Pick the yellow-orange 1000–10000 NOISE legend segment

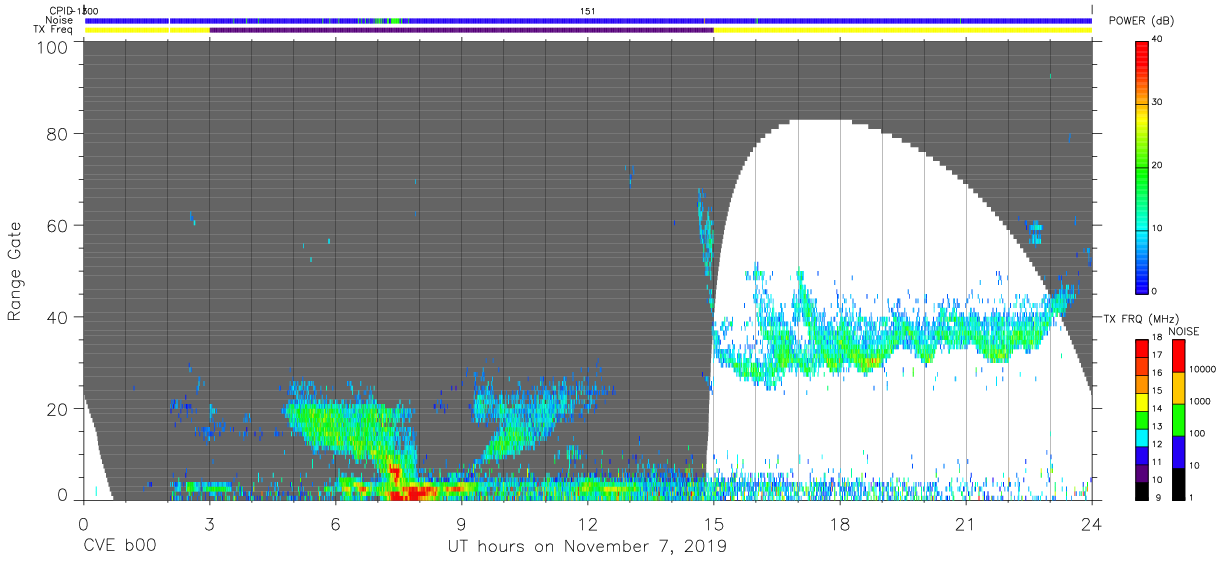point(1178,387)
